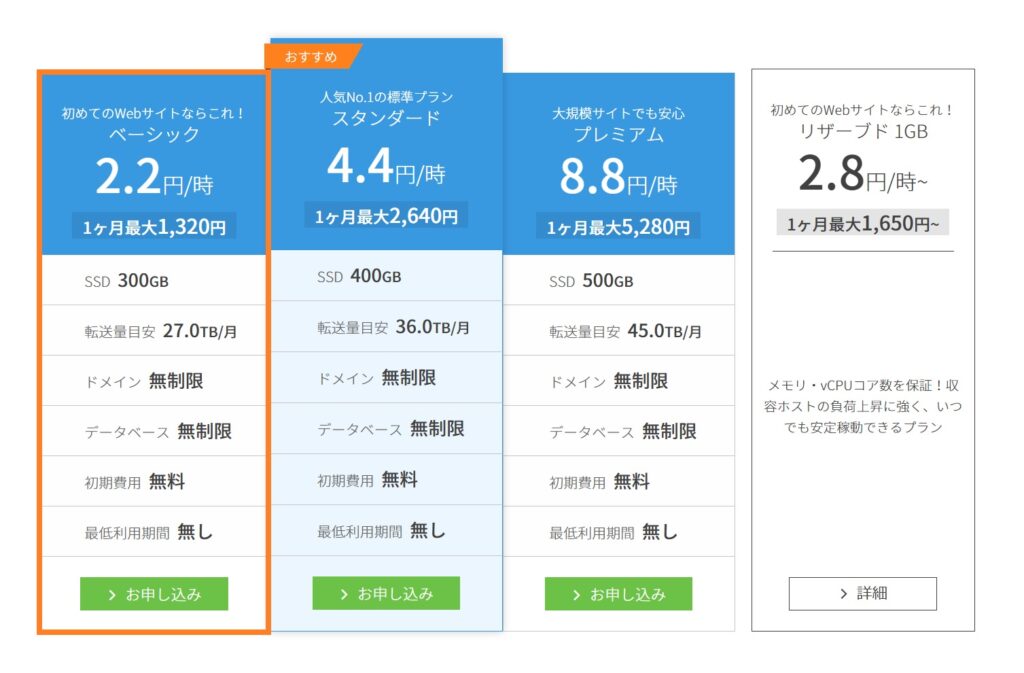Click the 1ヶ月最大1,650円~ label
This screenshot has height=673, width=1024.
pyautogui.click(x=863, y=224)
